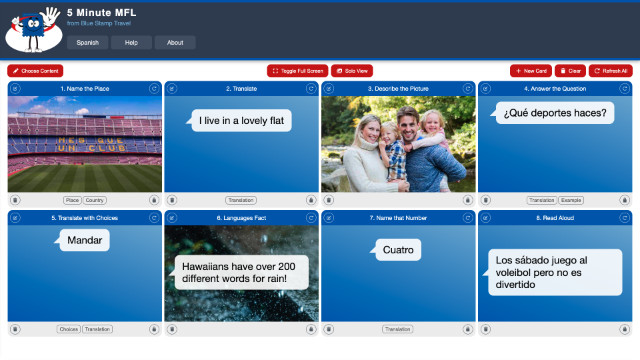Clear all cards

pos(570,71)
